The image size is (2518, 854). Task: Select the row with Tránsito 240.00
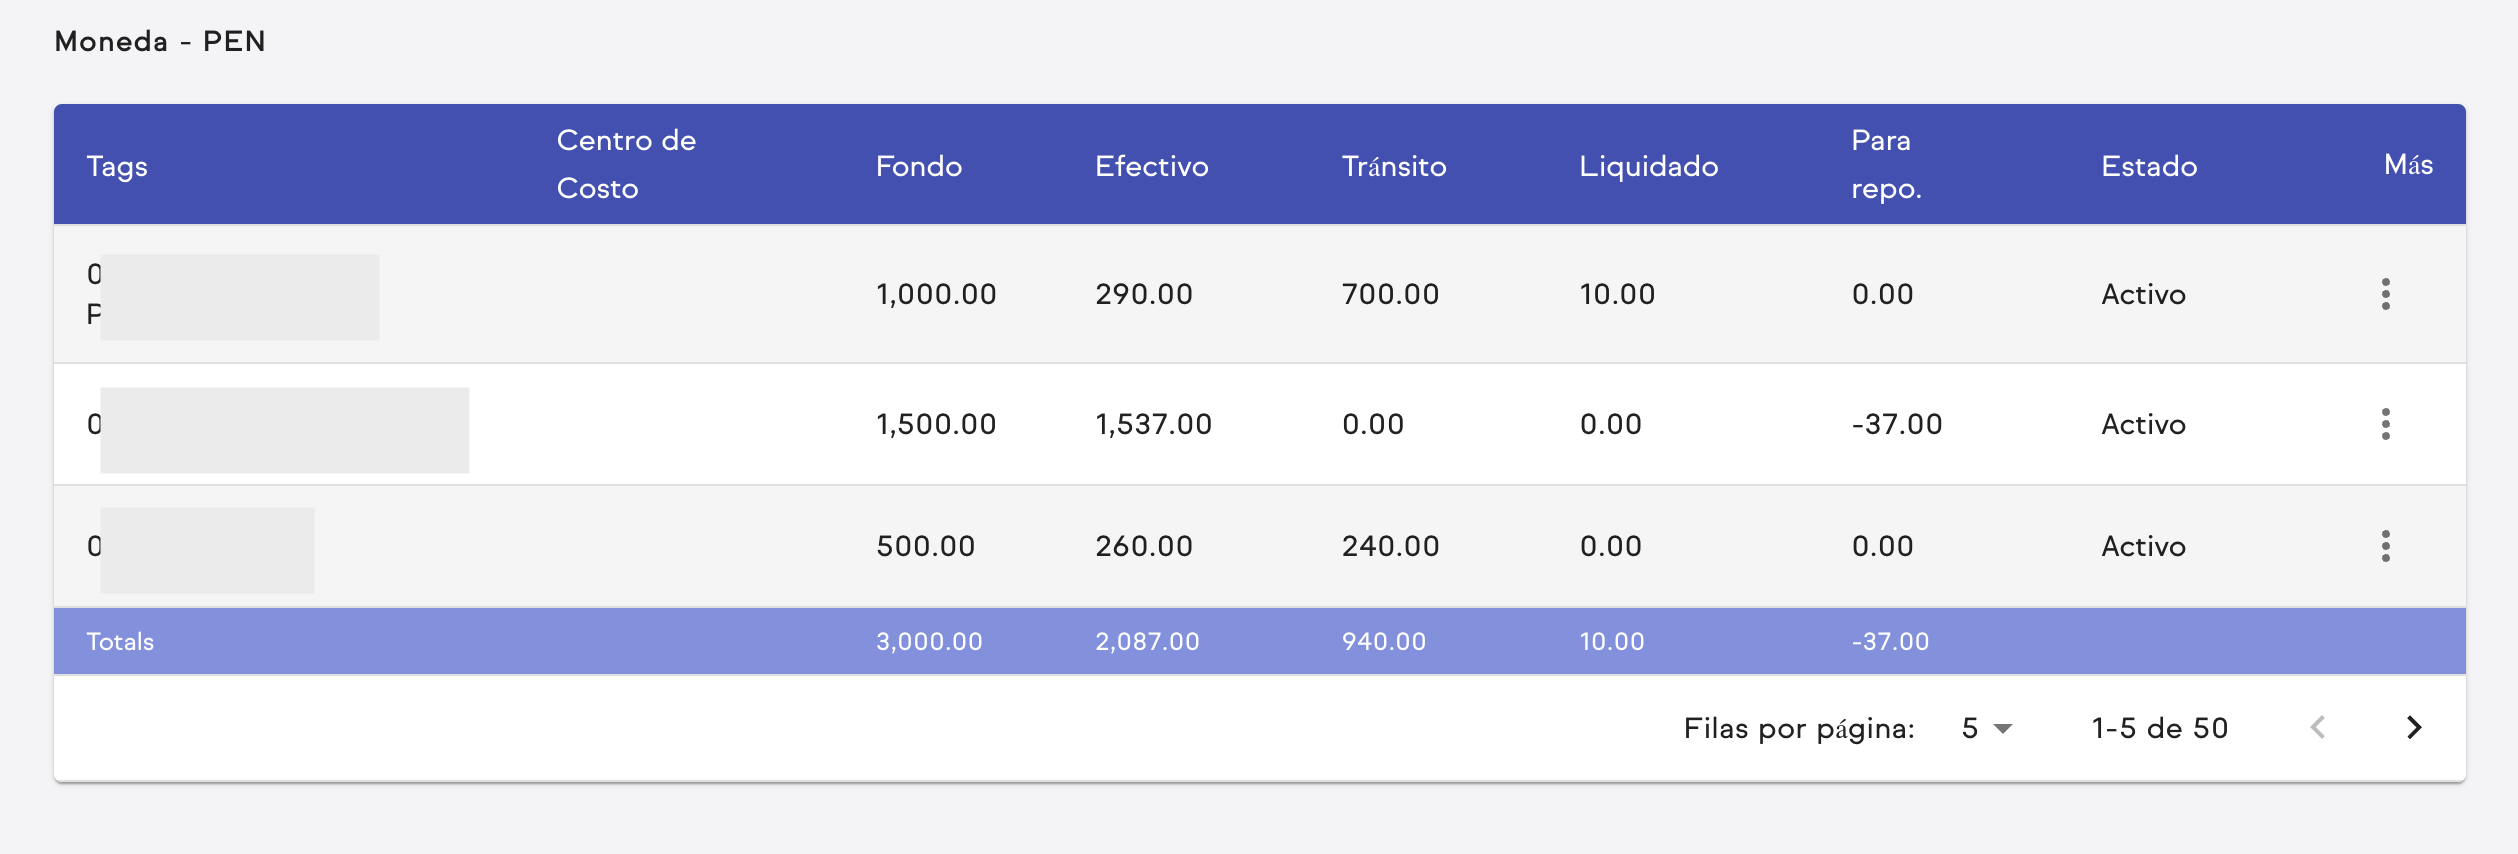(1390, 546)
